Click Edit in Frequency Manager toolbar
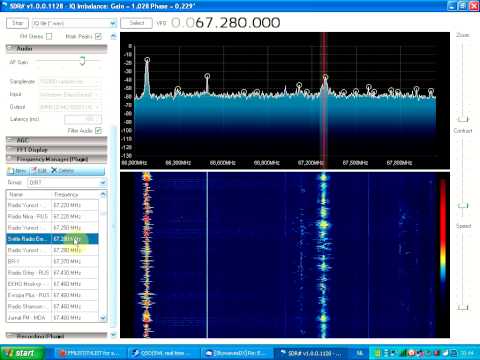The height and width of the screenshot is (360, 480). click(39, 171)
